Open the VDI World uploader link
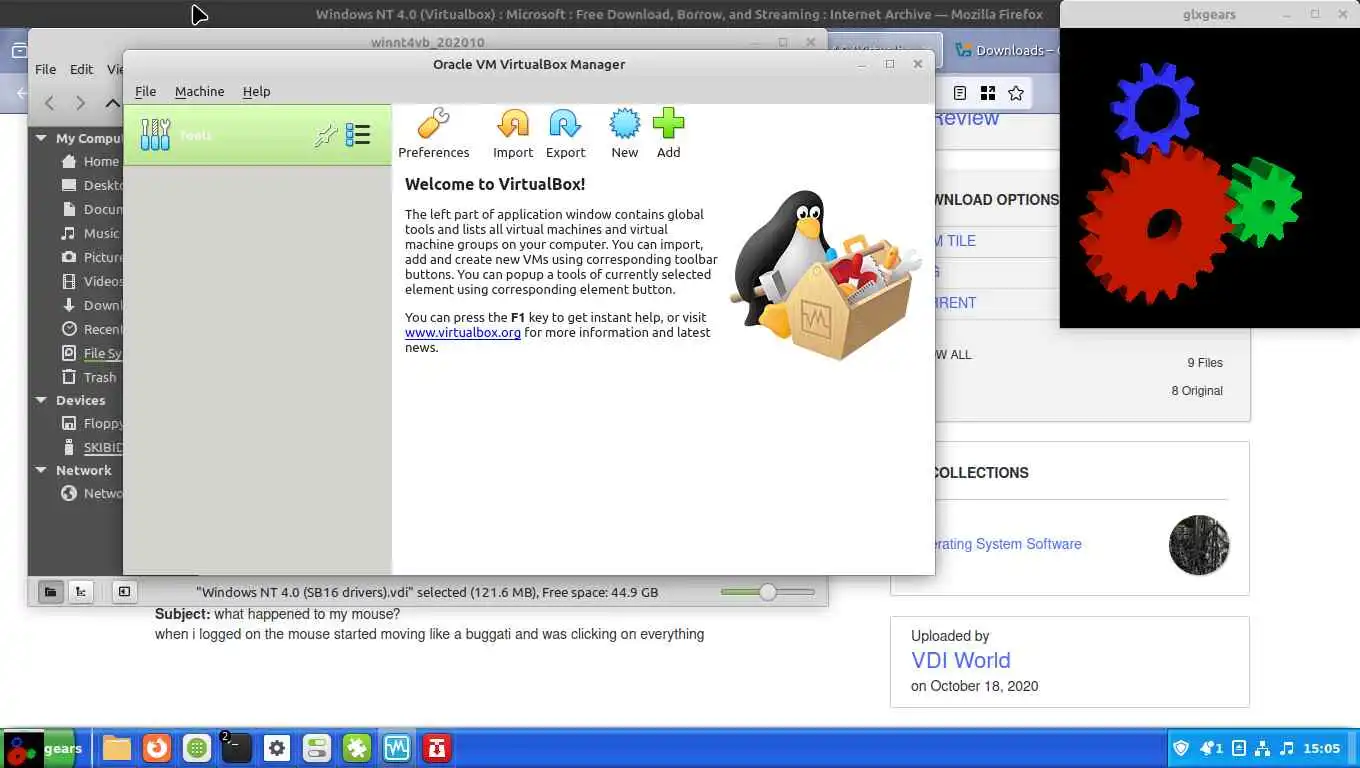Viewport: 1360px width, 768px height. [x=961, y=660]
